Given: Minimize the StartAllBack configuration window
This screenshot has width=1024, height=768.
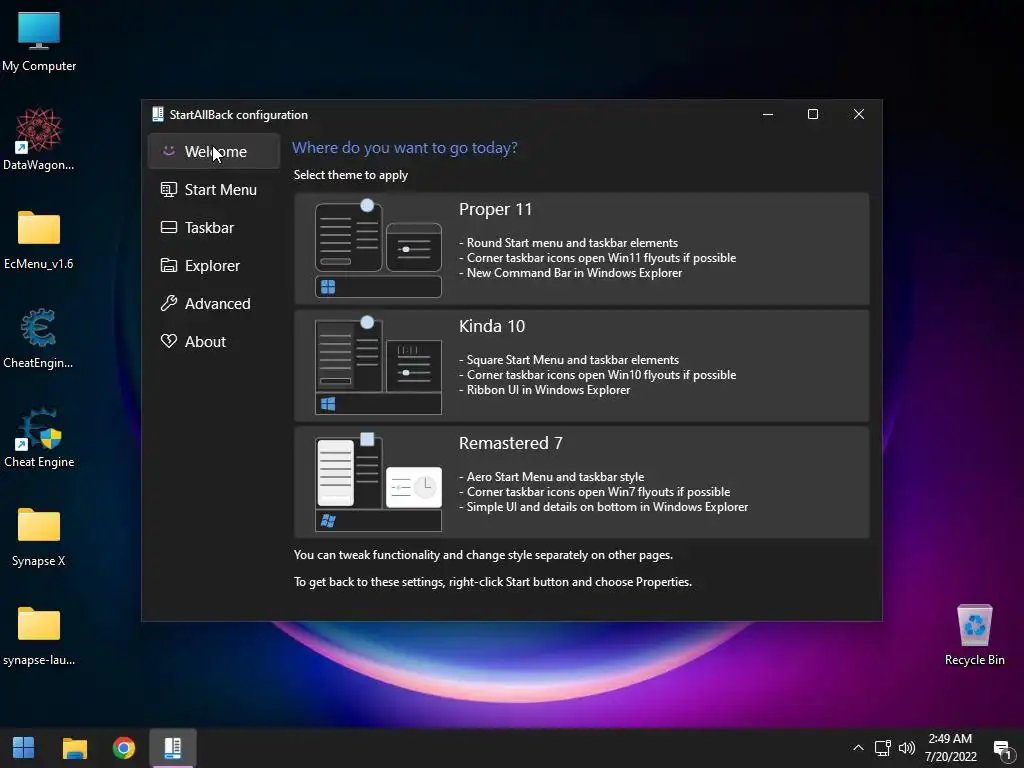Looking at the screenshot, I should click(x=768, y=114).
